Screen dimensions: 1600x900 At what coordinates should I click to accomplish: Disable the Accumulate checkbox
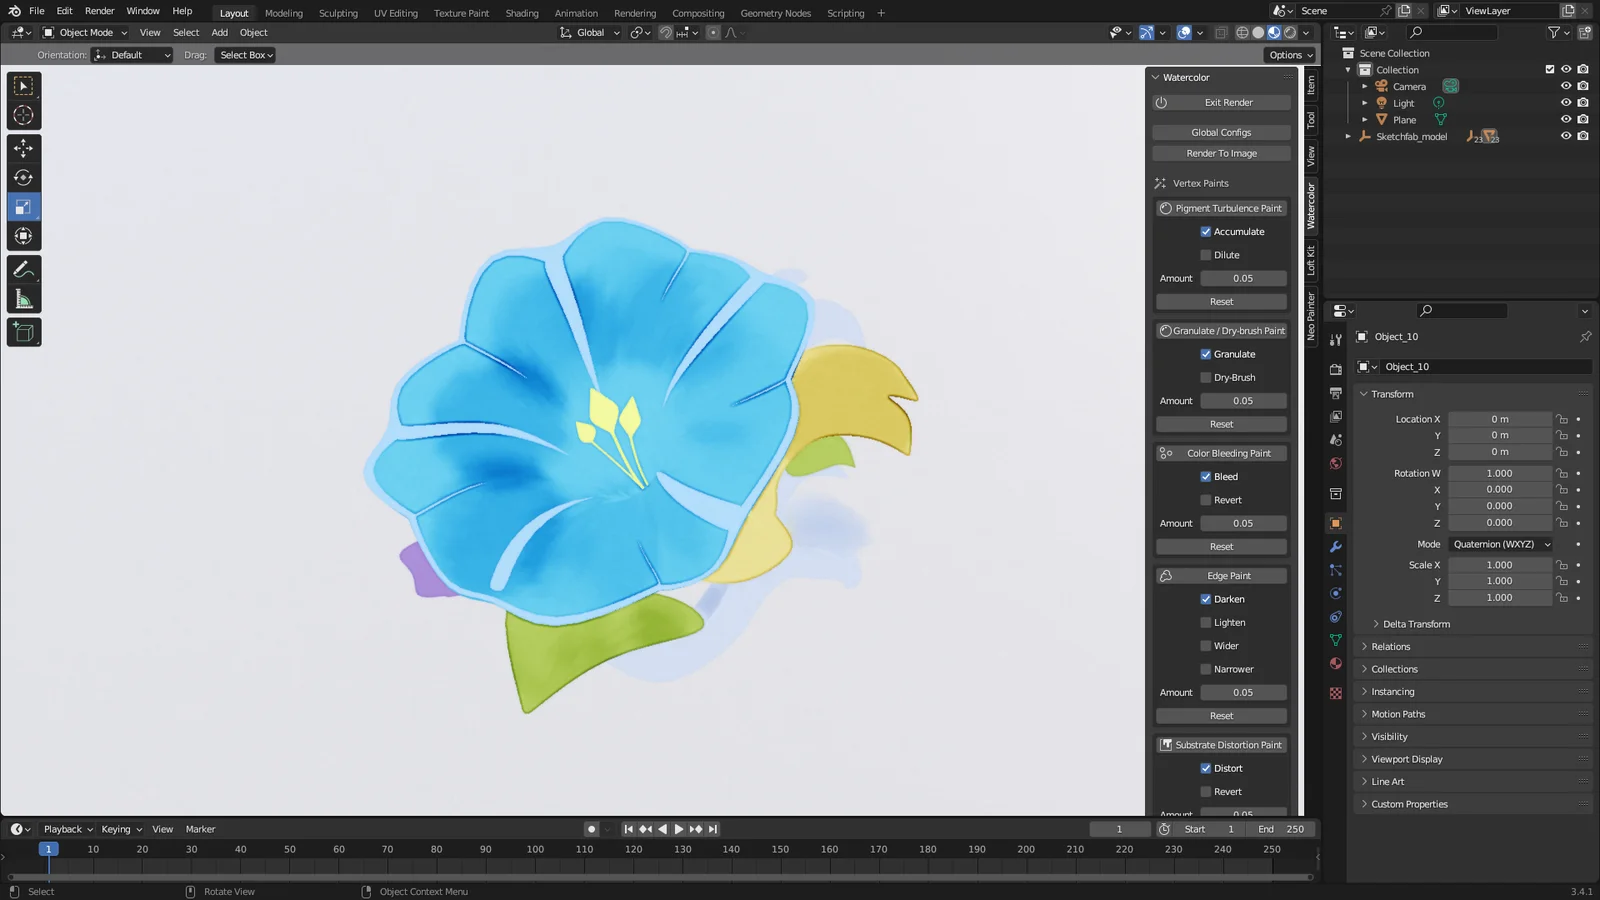(x=1206, y=231)
